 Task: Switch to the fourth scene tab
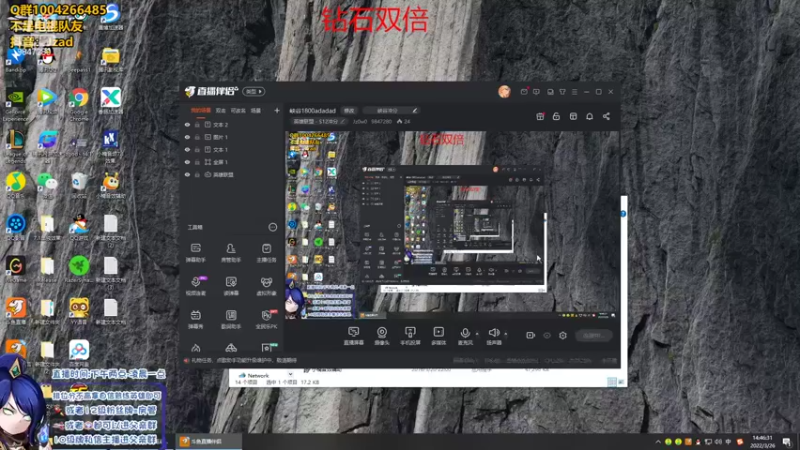256,110
